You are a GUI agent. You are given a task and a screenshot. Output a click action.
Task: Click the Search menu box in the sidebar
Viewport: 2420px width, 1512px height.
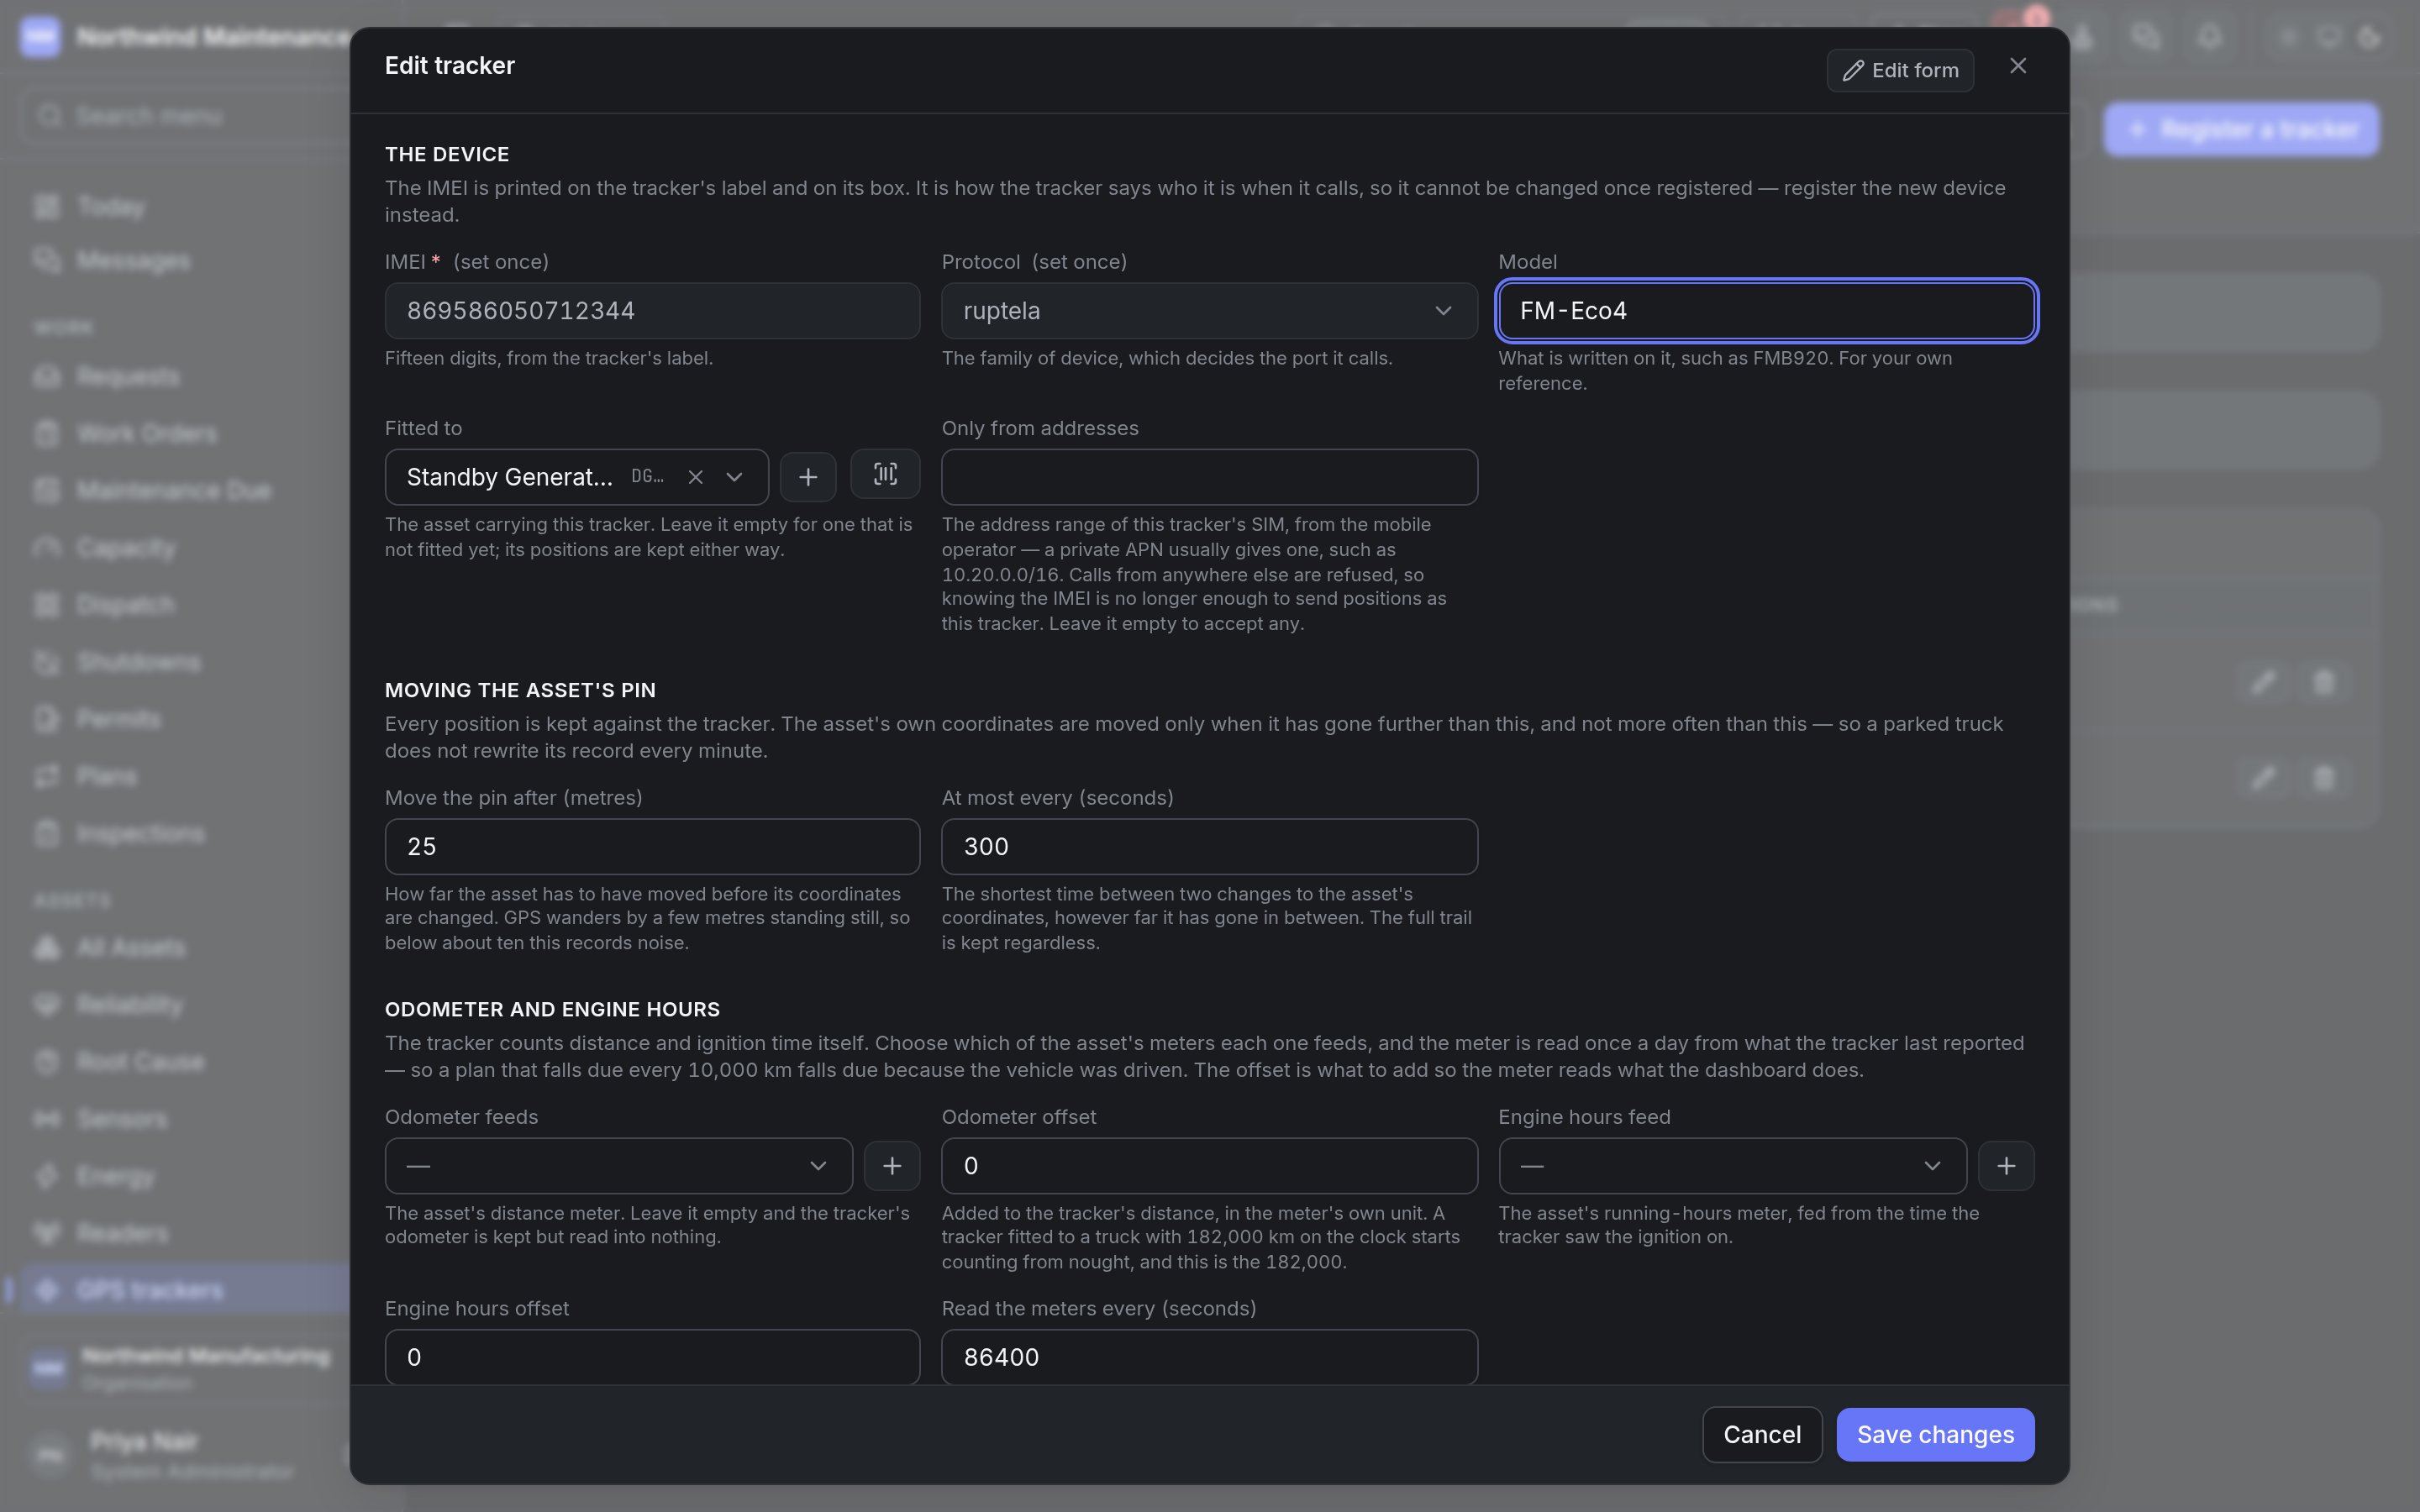pyautogui.click(x=185, y=116)
